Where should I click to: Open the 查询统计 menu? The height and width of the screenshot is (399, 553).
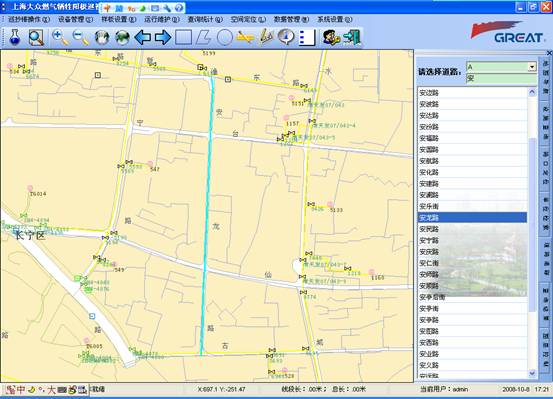pos(205,19)
